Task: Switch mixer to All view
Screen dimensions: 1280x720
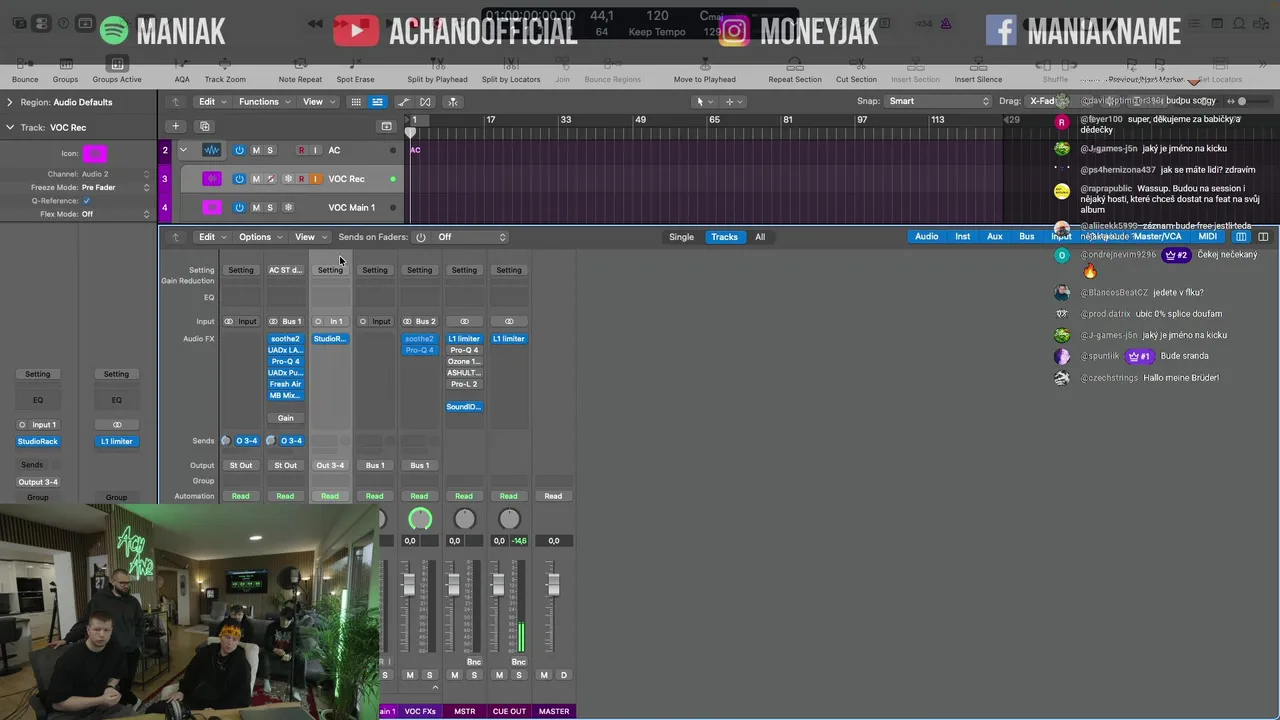Action: click(760, 237)
